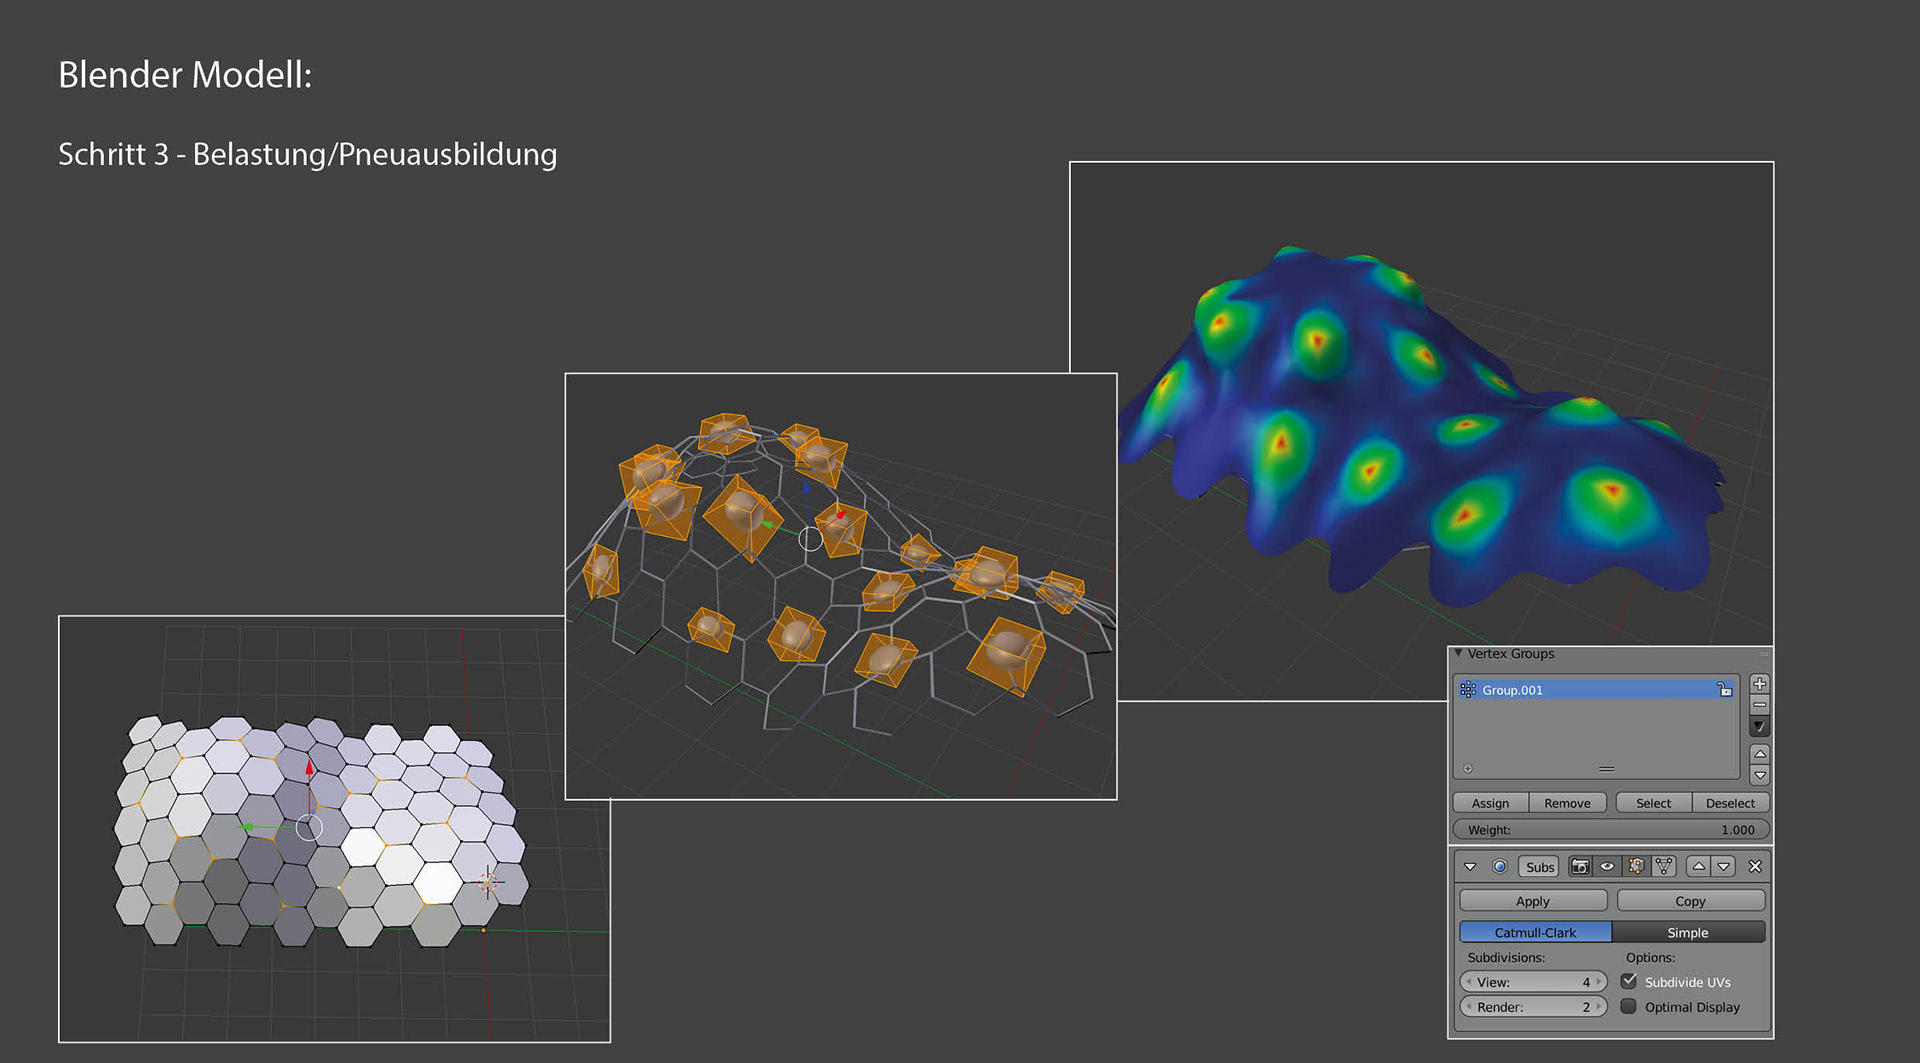Edit the Subs modifier name field
Viewport: 1920px width, 1063px height.
[x=1539, y=867]
